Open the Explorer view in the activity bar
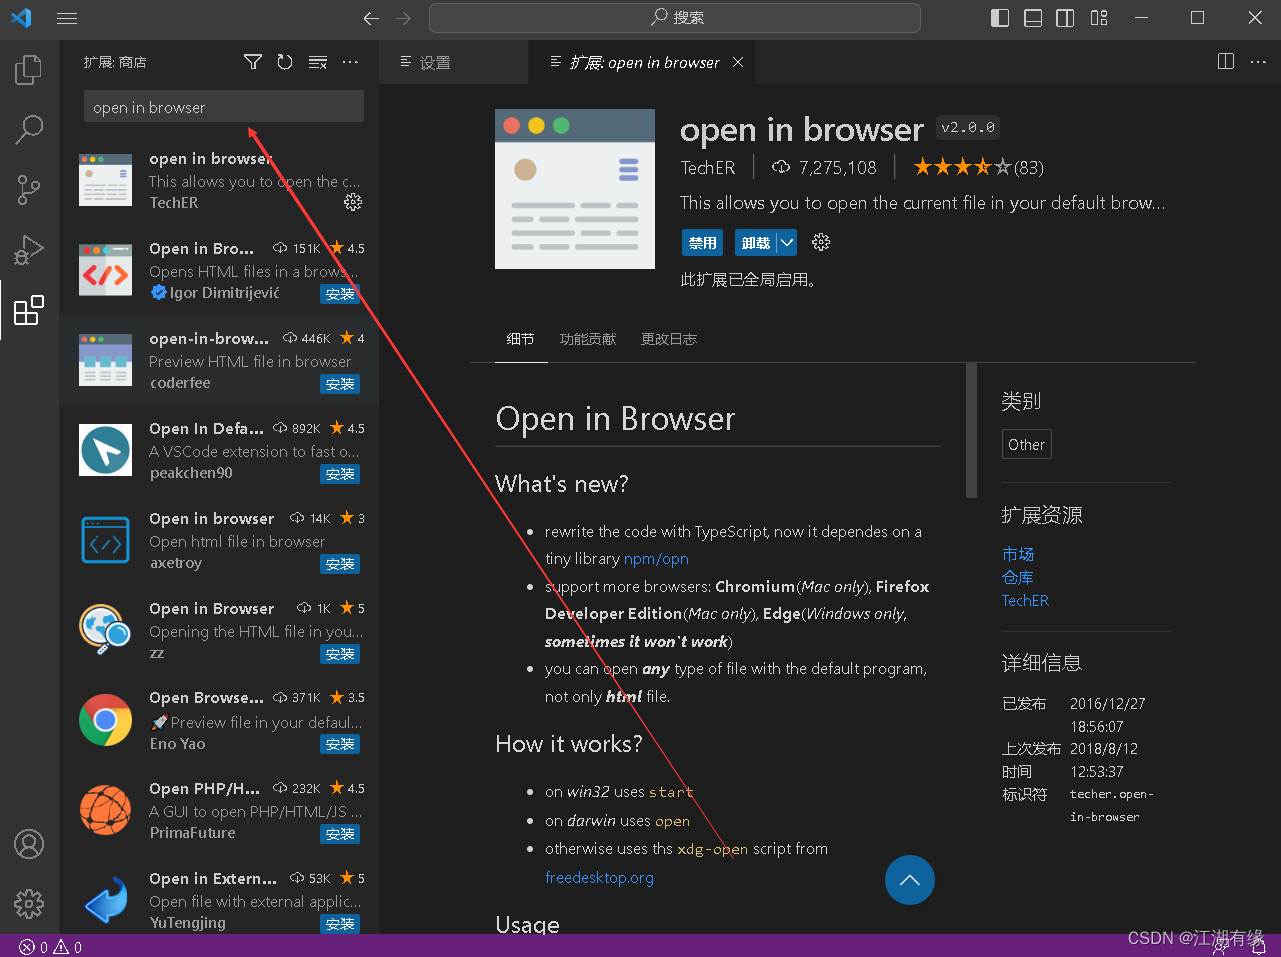Viewport: 1281px width, 957px height. (x=29, y=69)
